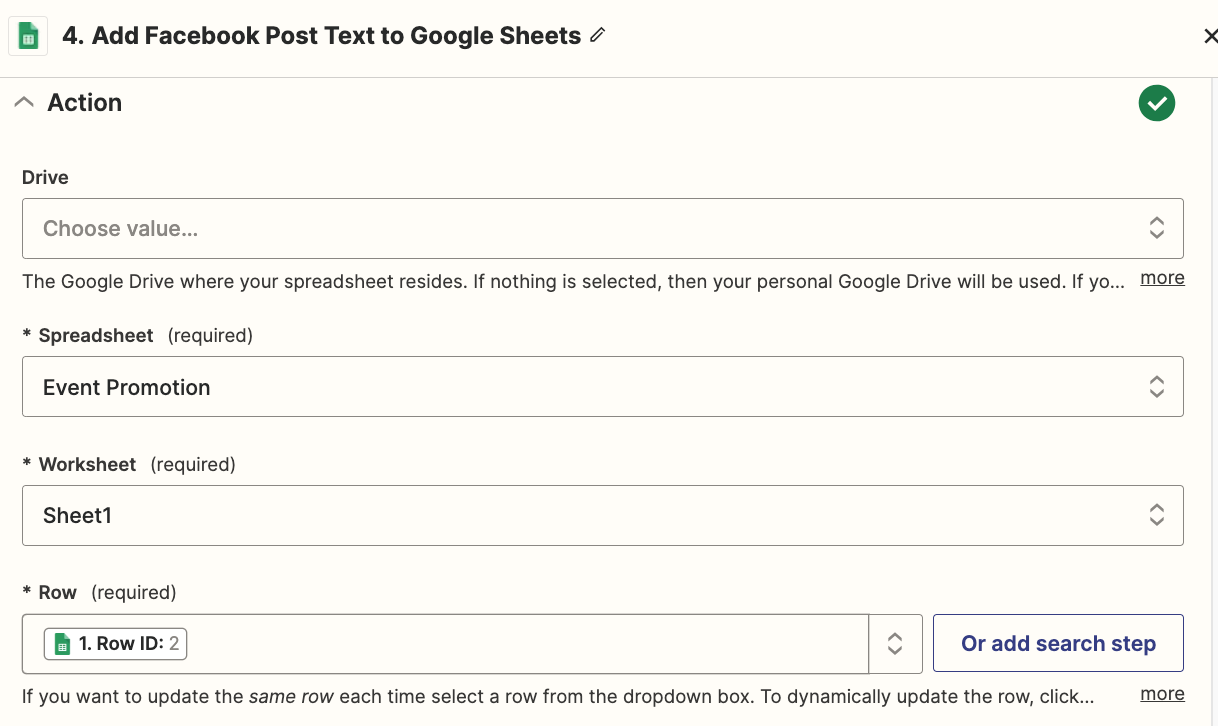The height and width of the screenshot is (726, 1218).
Task: Collapse the Action section chevron
Action: tap(24, 103)
